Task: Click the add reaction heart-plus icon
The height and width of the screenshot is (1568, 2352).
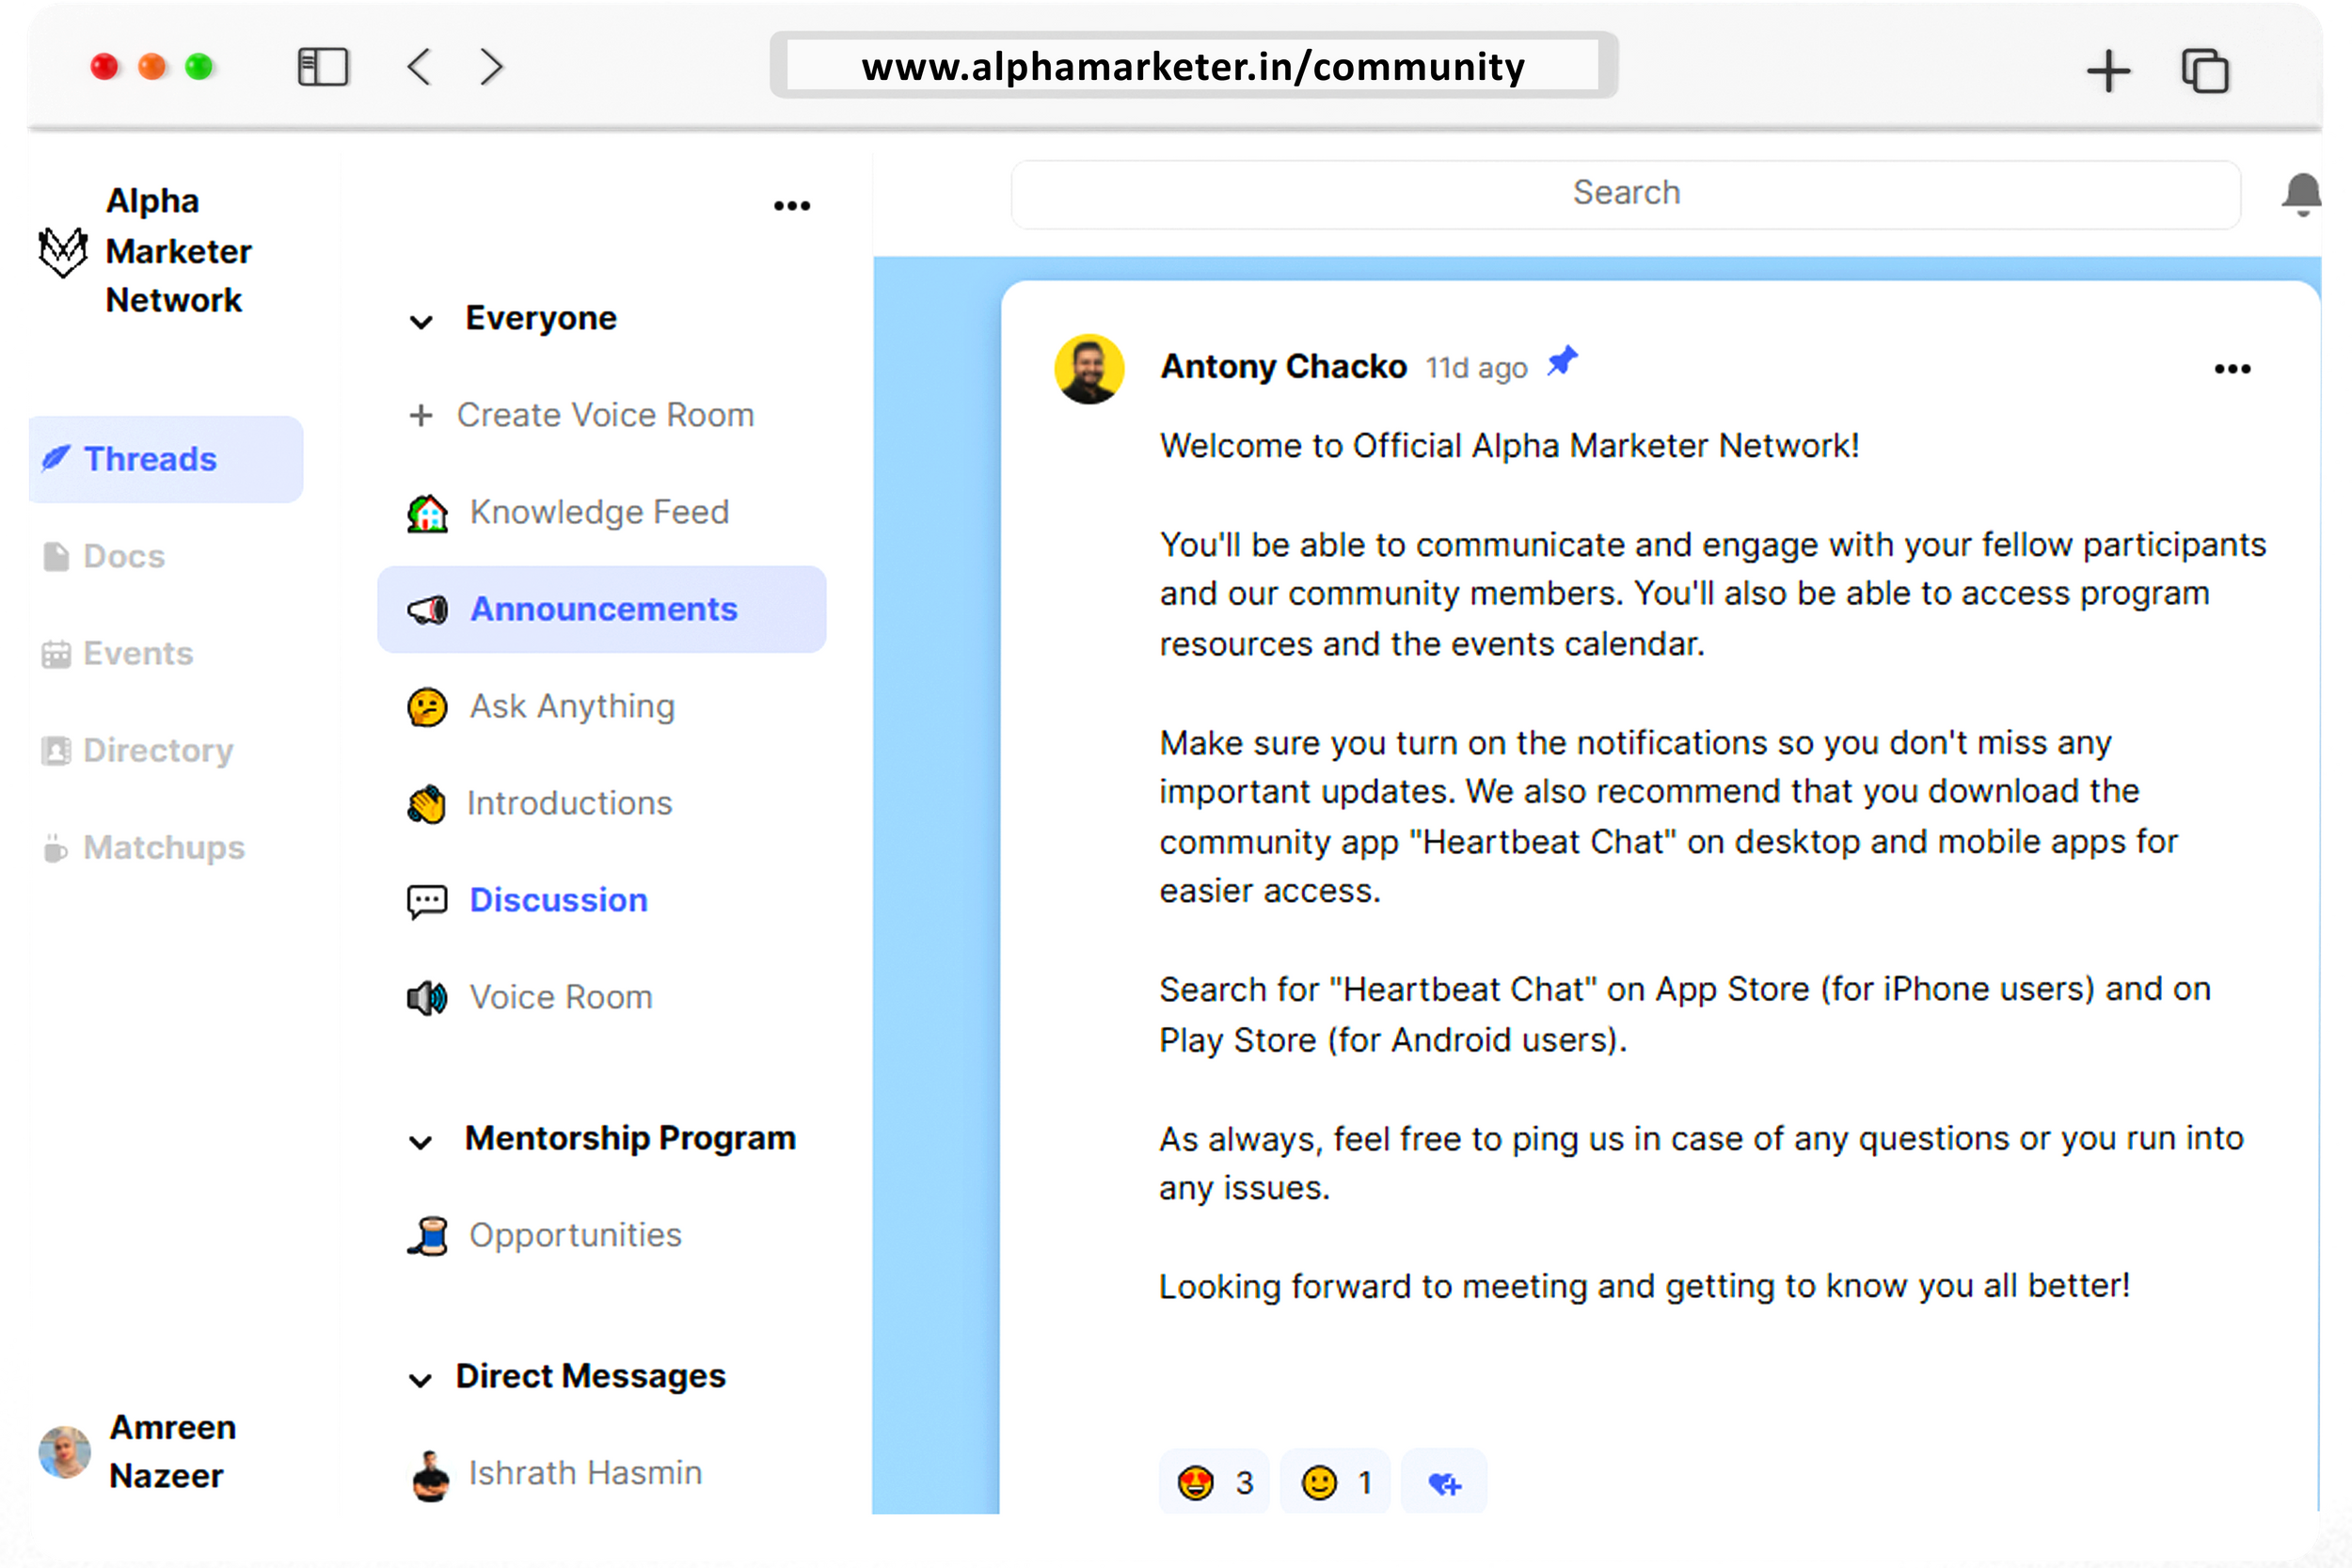Action: click(1444, 1483)
